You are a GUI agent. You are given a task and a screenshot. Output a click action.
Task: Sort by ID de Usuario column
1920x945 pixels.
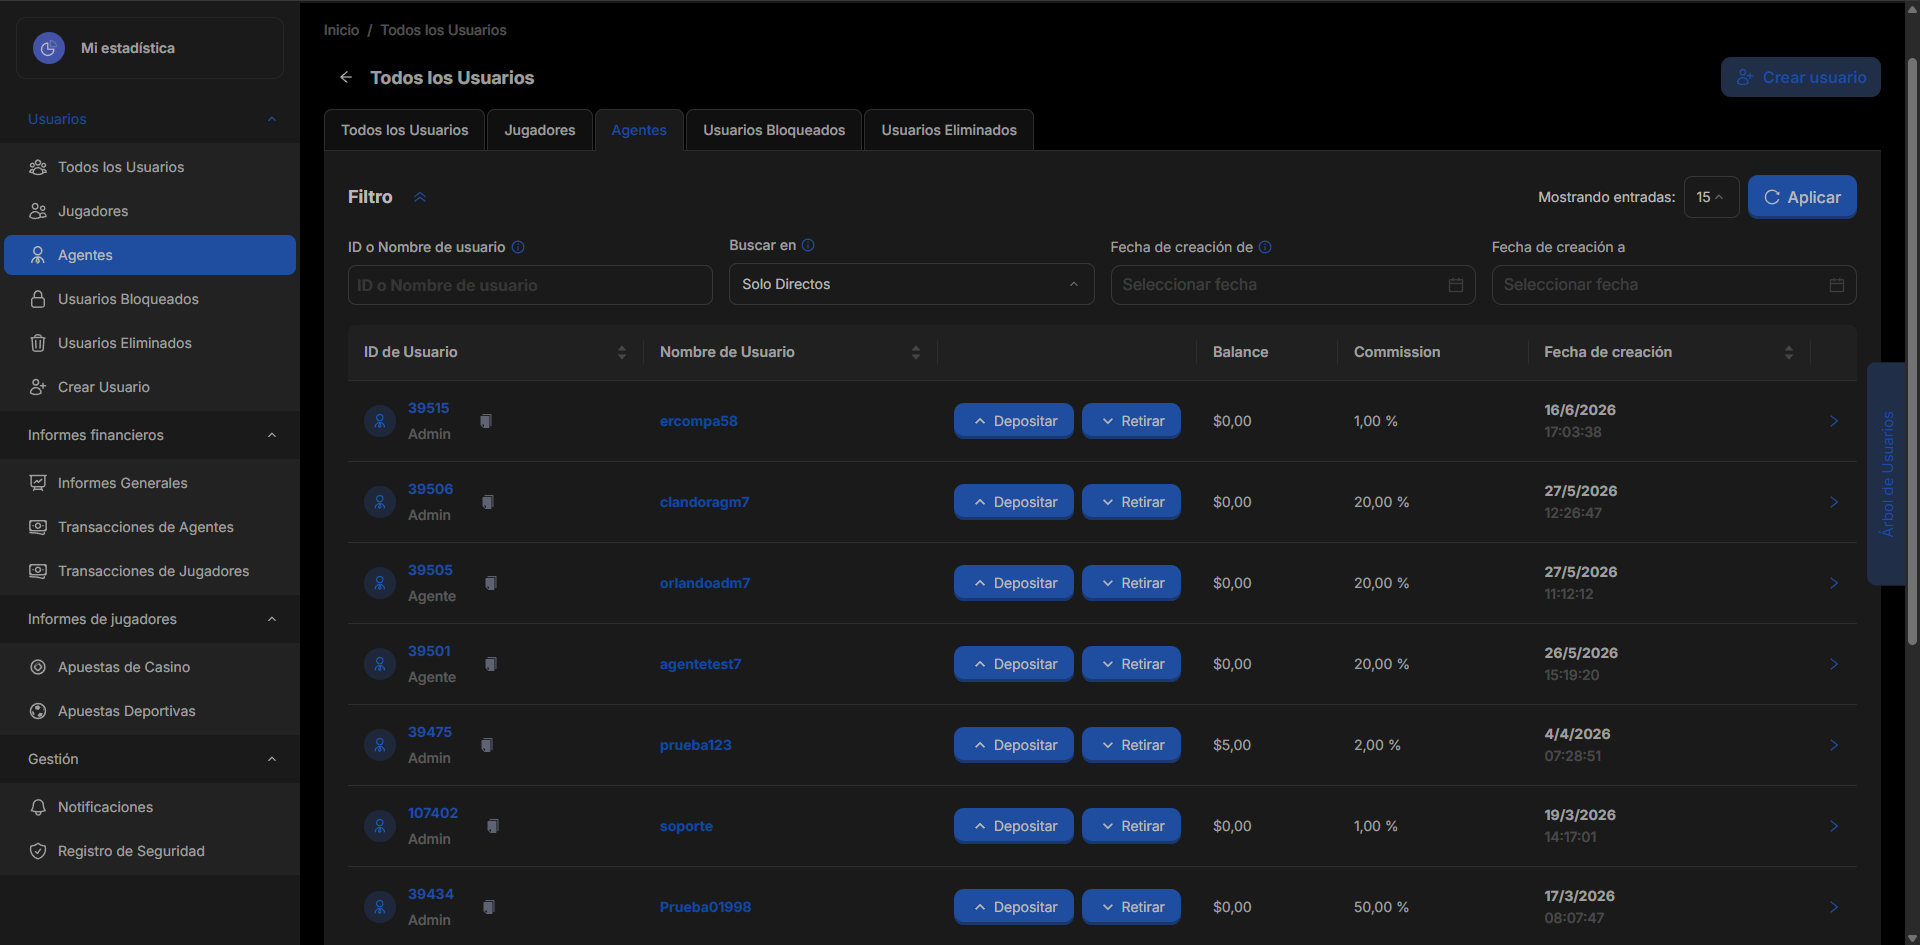622,352
